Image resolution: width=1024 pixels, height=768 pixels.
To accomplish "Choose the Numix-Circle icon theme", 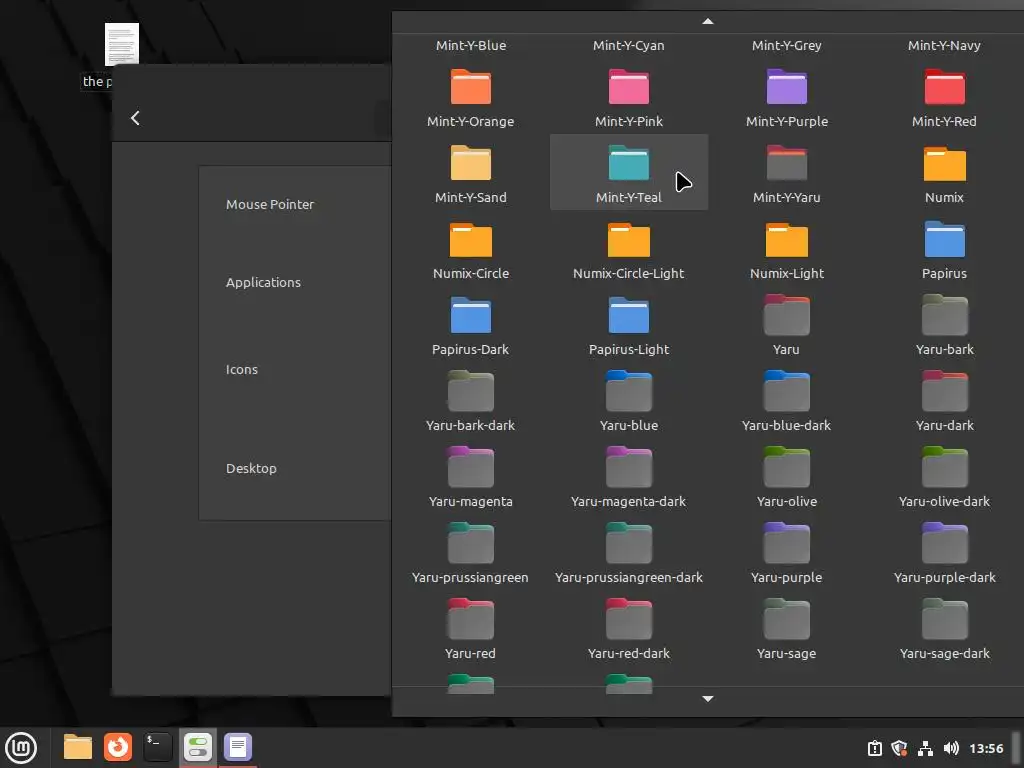I will [470, 248].
